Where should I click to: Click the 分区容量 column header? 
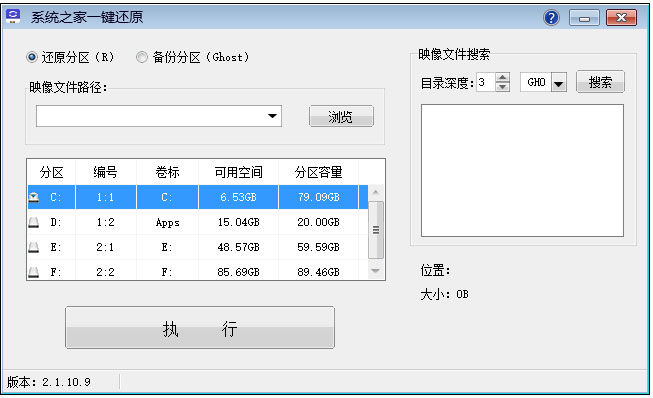[x=318, y=172]
